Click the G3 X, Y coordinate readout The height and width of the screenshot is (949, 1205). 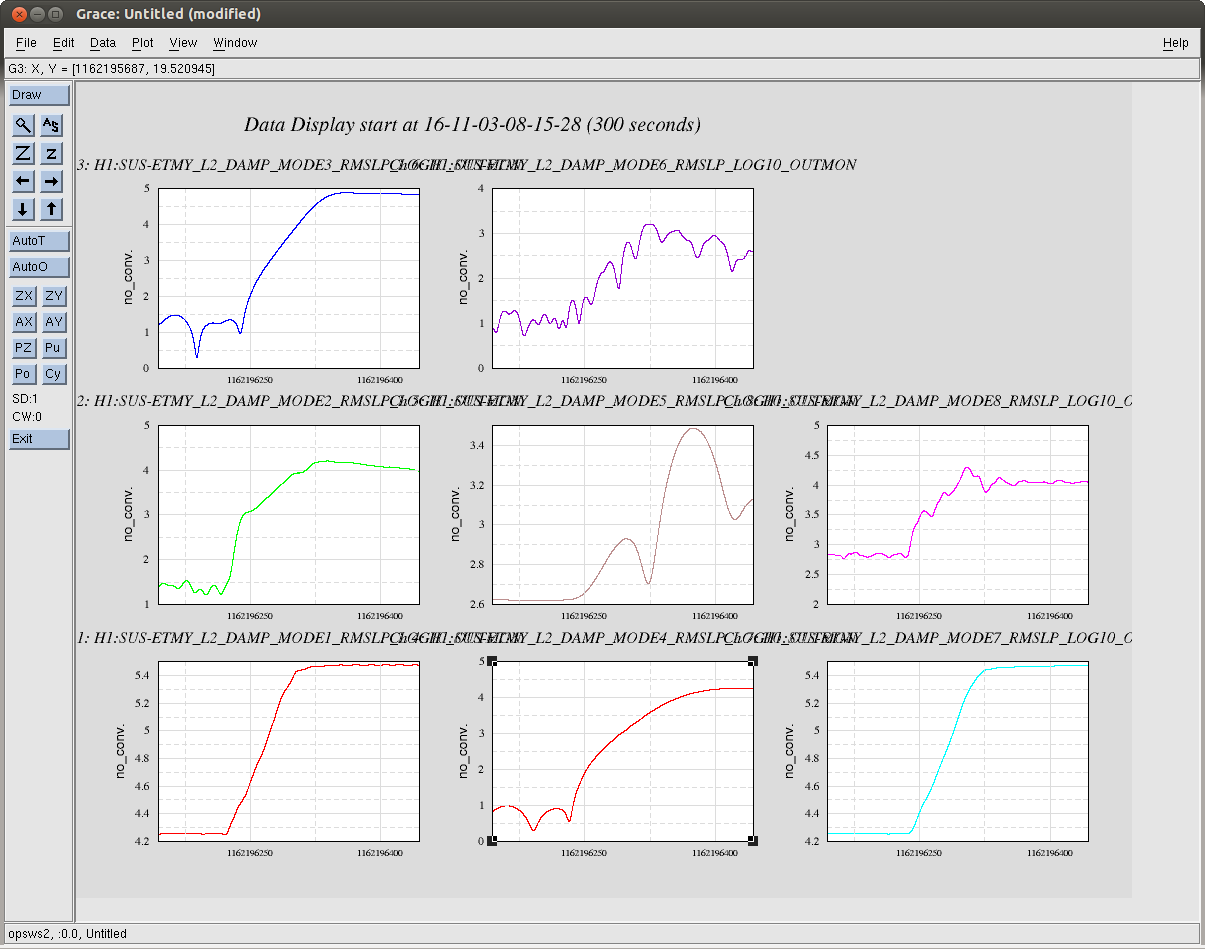[111, 69]
